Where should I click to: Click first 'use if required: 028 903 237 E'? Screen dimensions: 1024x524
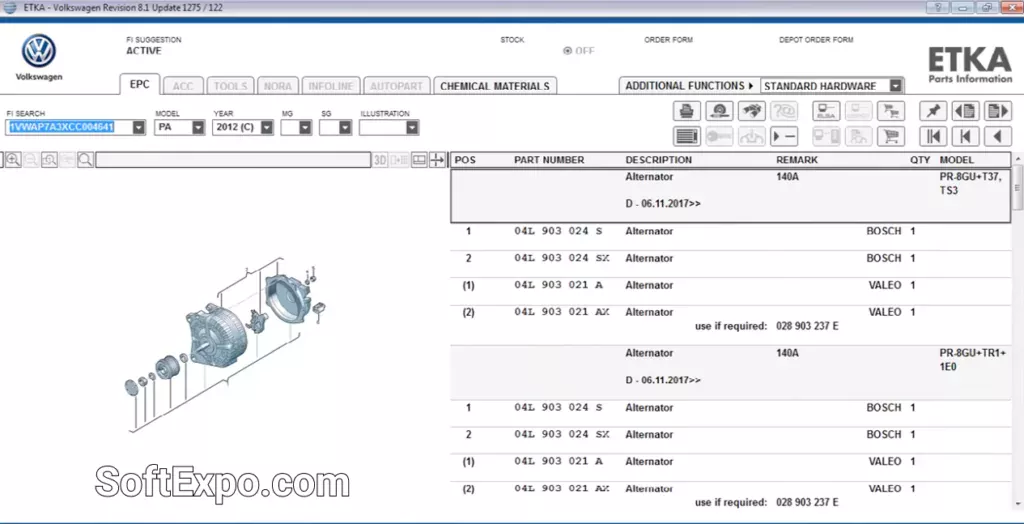(767, 326)
